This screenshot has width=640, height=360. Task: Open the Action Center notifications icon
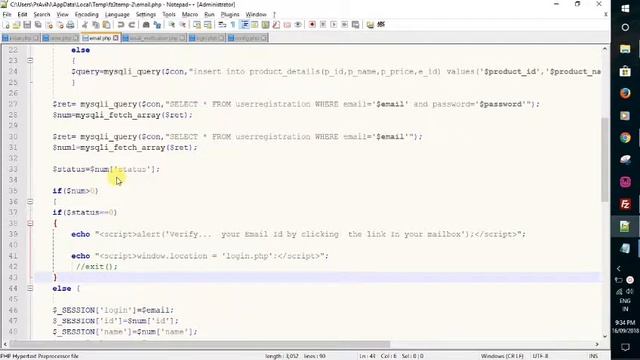click(625, 347)
